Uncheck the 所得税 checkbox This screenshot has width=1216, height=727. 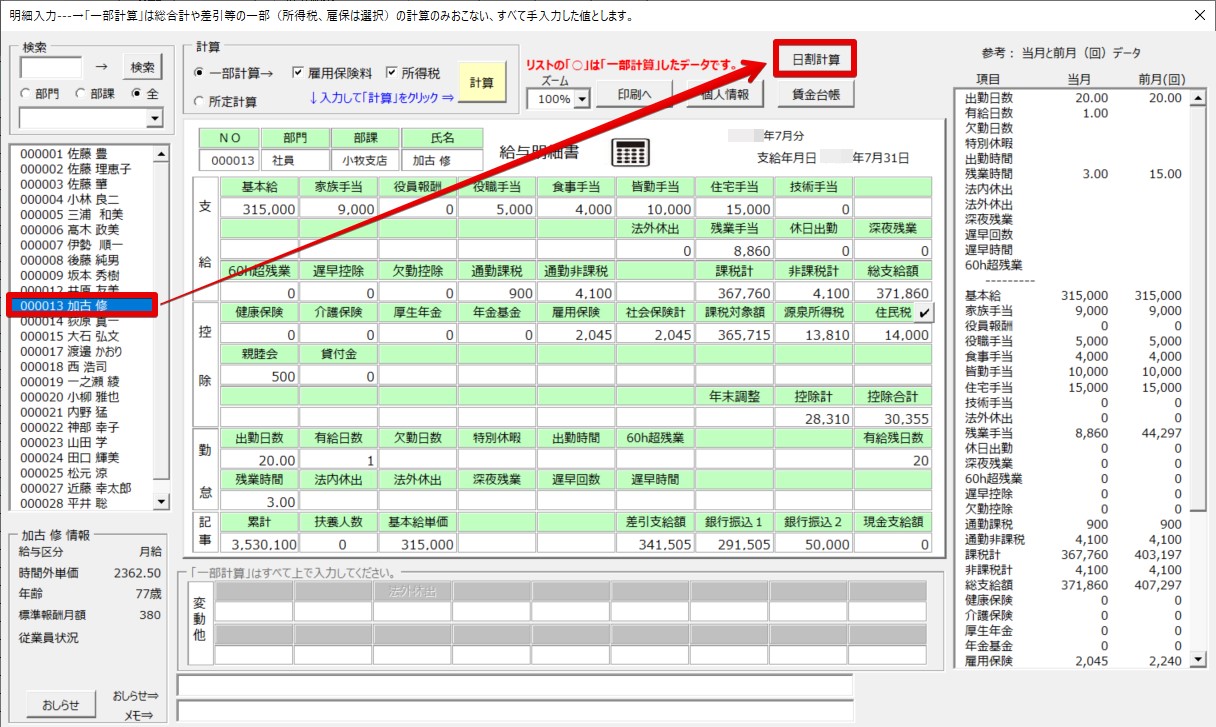point(392,73)
